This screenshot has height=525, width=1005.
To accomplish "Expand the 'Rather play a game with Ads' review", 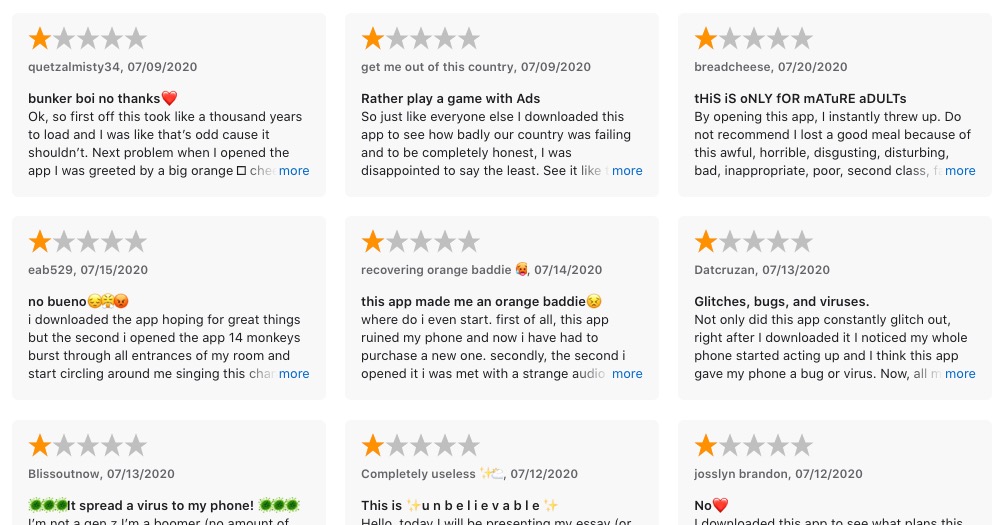I will point(627,171).
